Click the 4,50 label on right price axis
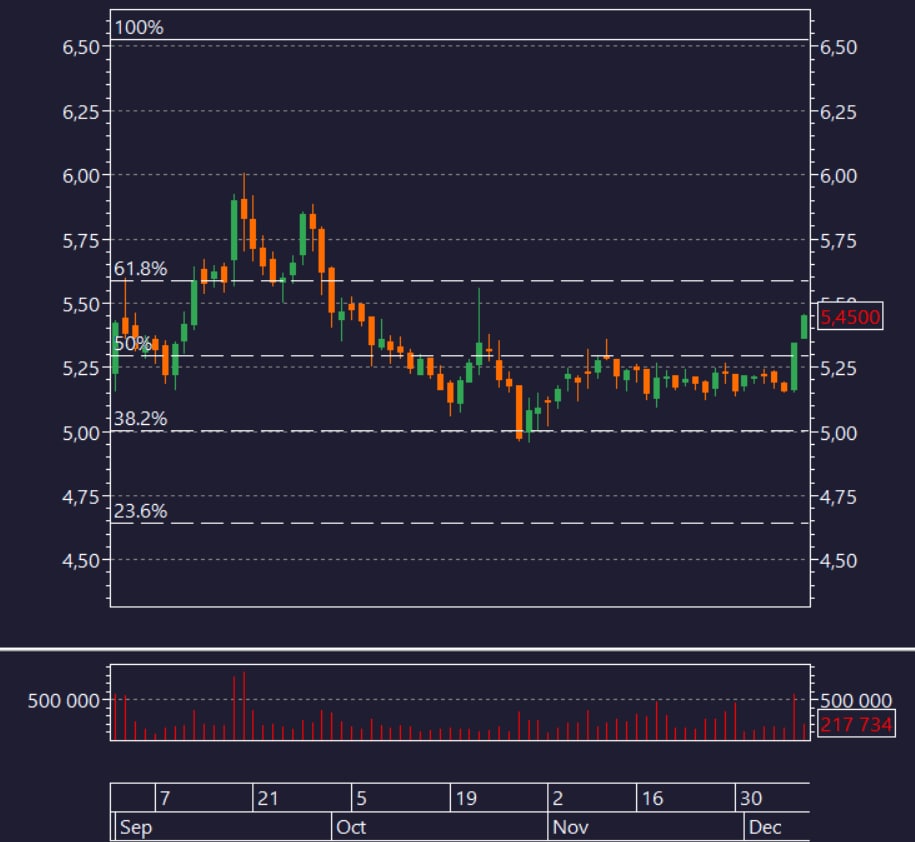The height and width of the screenshot is (842, 915). [x=839, y=561]
